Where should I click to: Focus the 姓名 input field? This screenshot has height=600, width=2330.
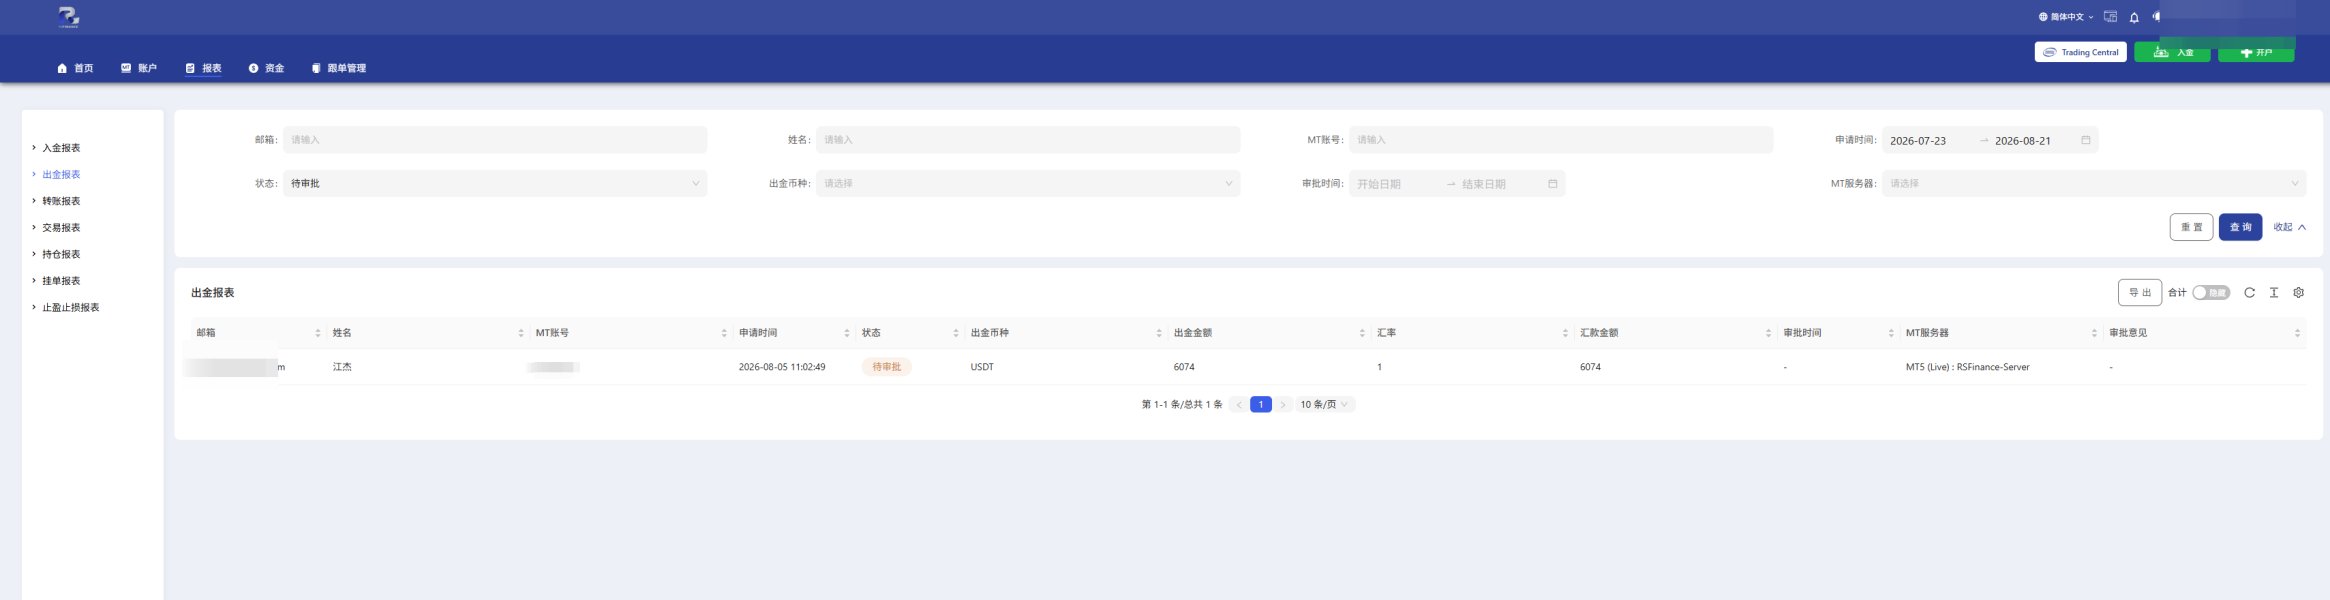click(x=1028, y=140)
